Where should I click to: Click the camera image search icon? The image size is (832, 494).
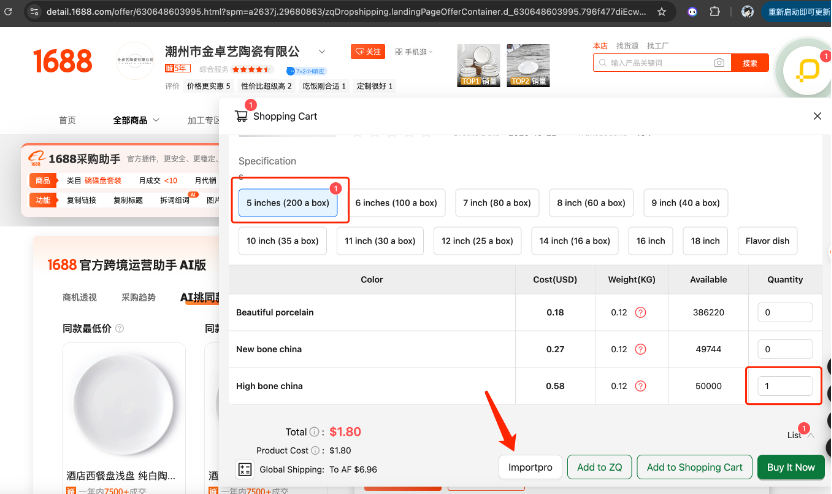tap(719, 63)
